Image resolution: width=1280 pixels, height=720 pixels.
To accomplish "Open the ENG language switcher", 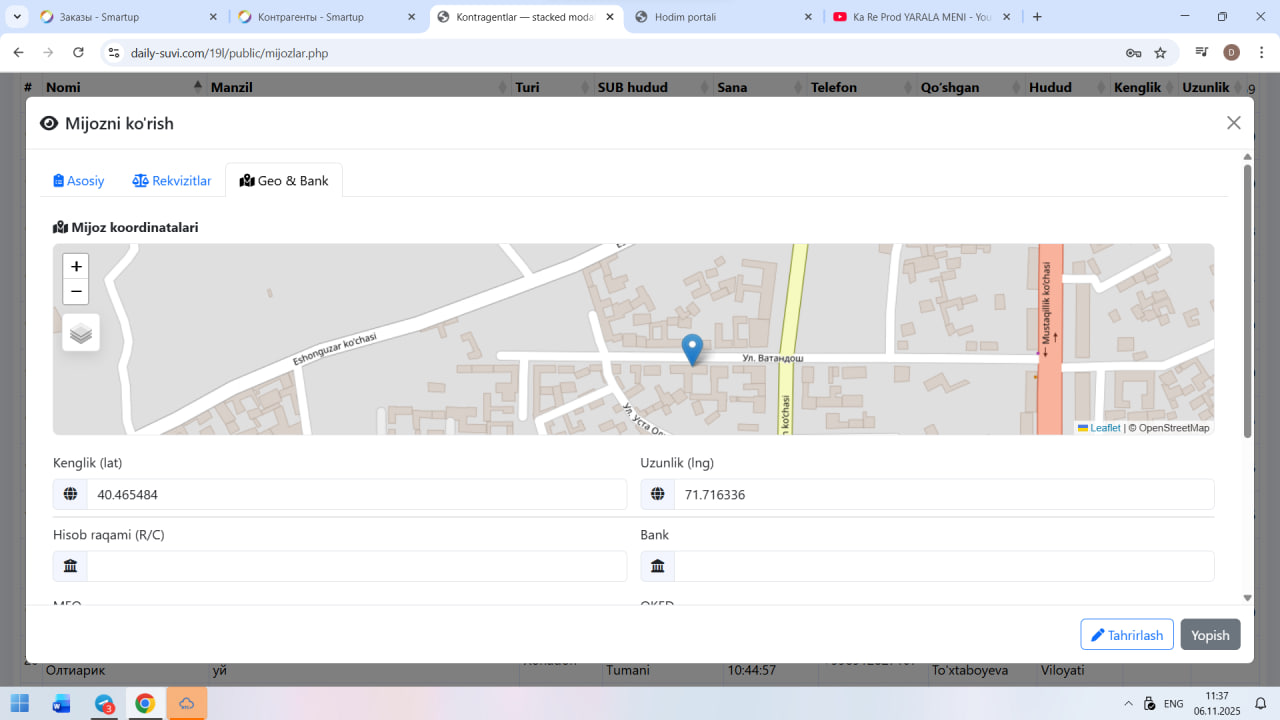I will (1174, 703).
